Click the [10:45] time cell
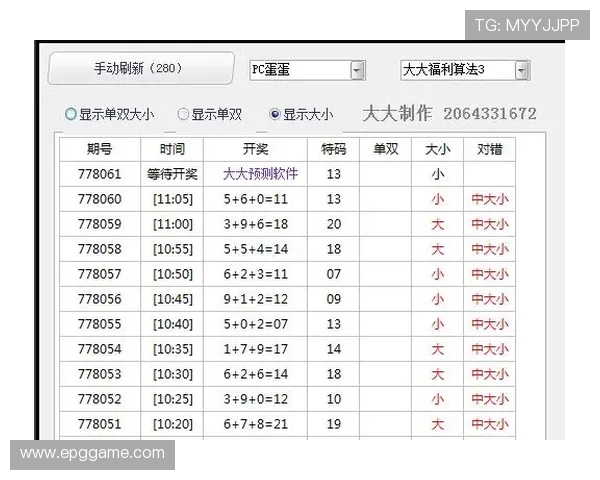The image size is (600, 480). coord(172,299)
